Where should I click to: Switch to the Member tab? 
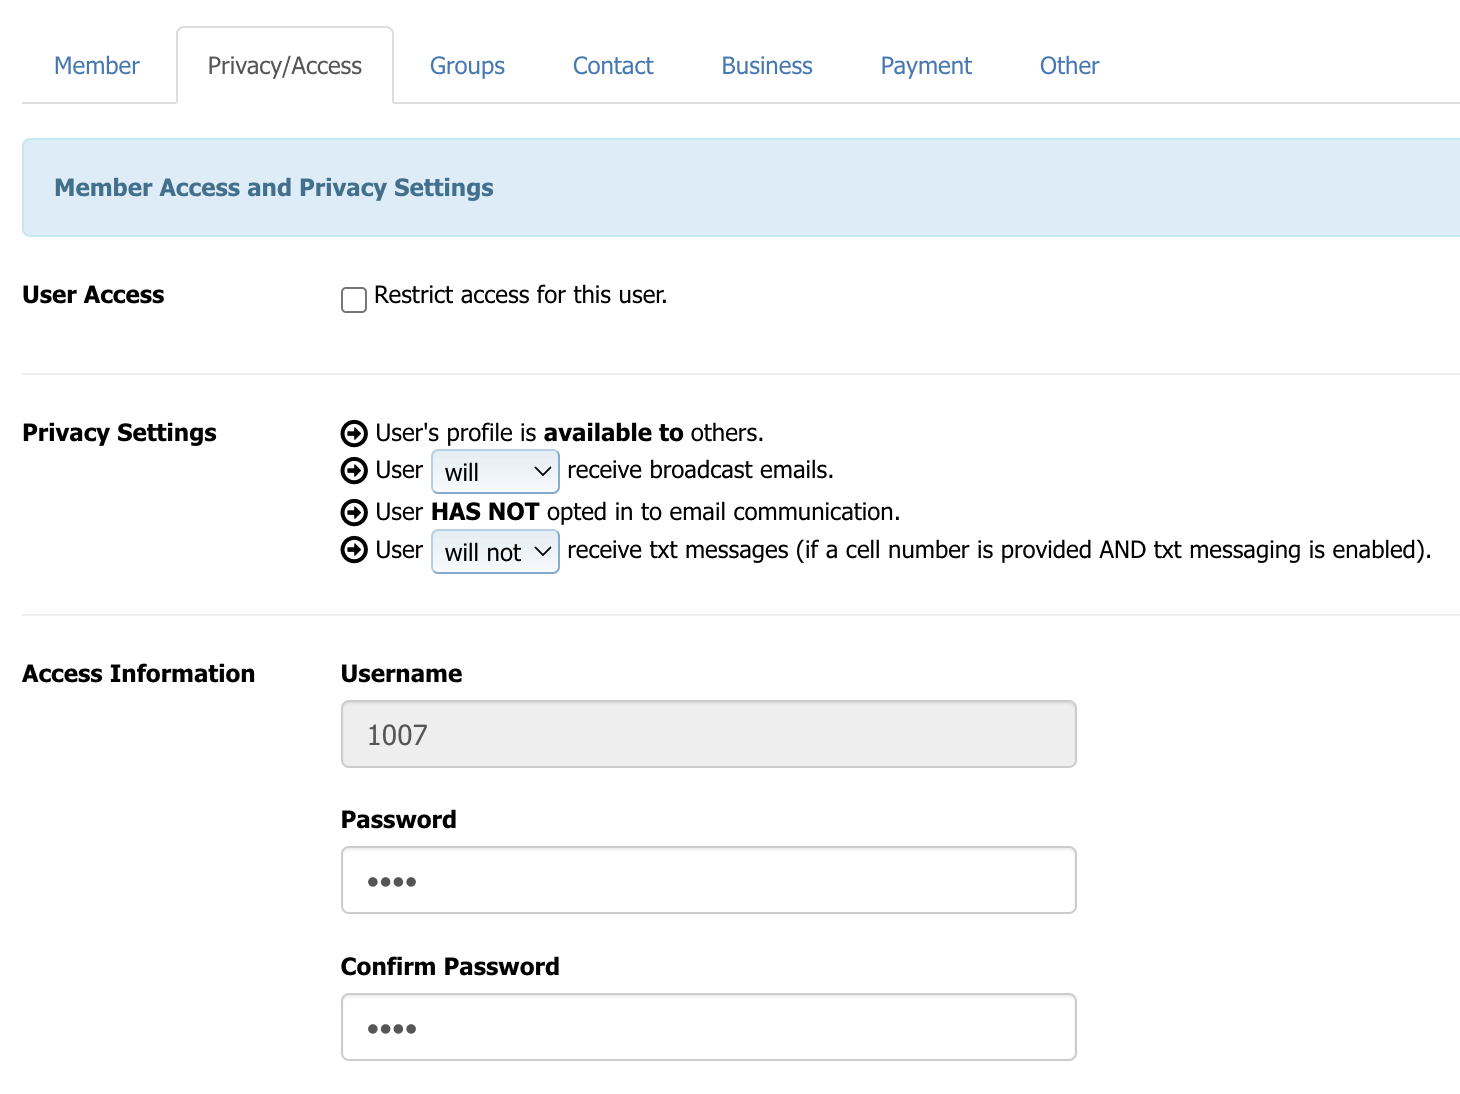[x=97, y=66]
